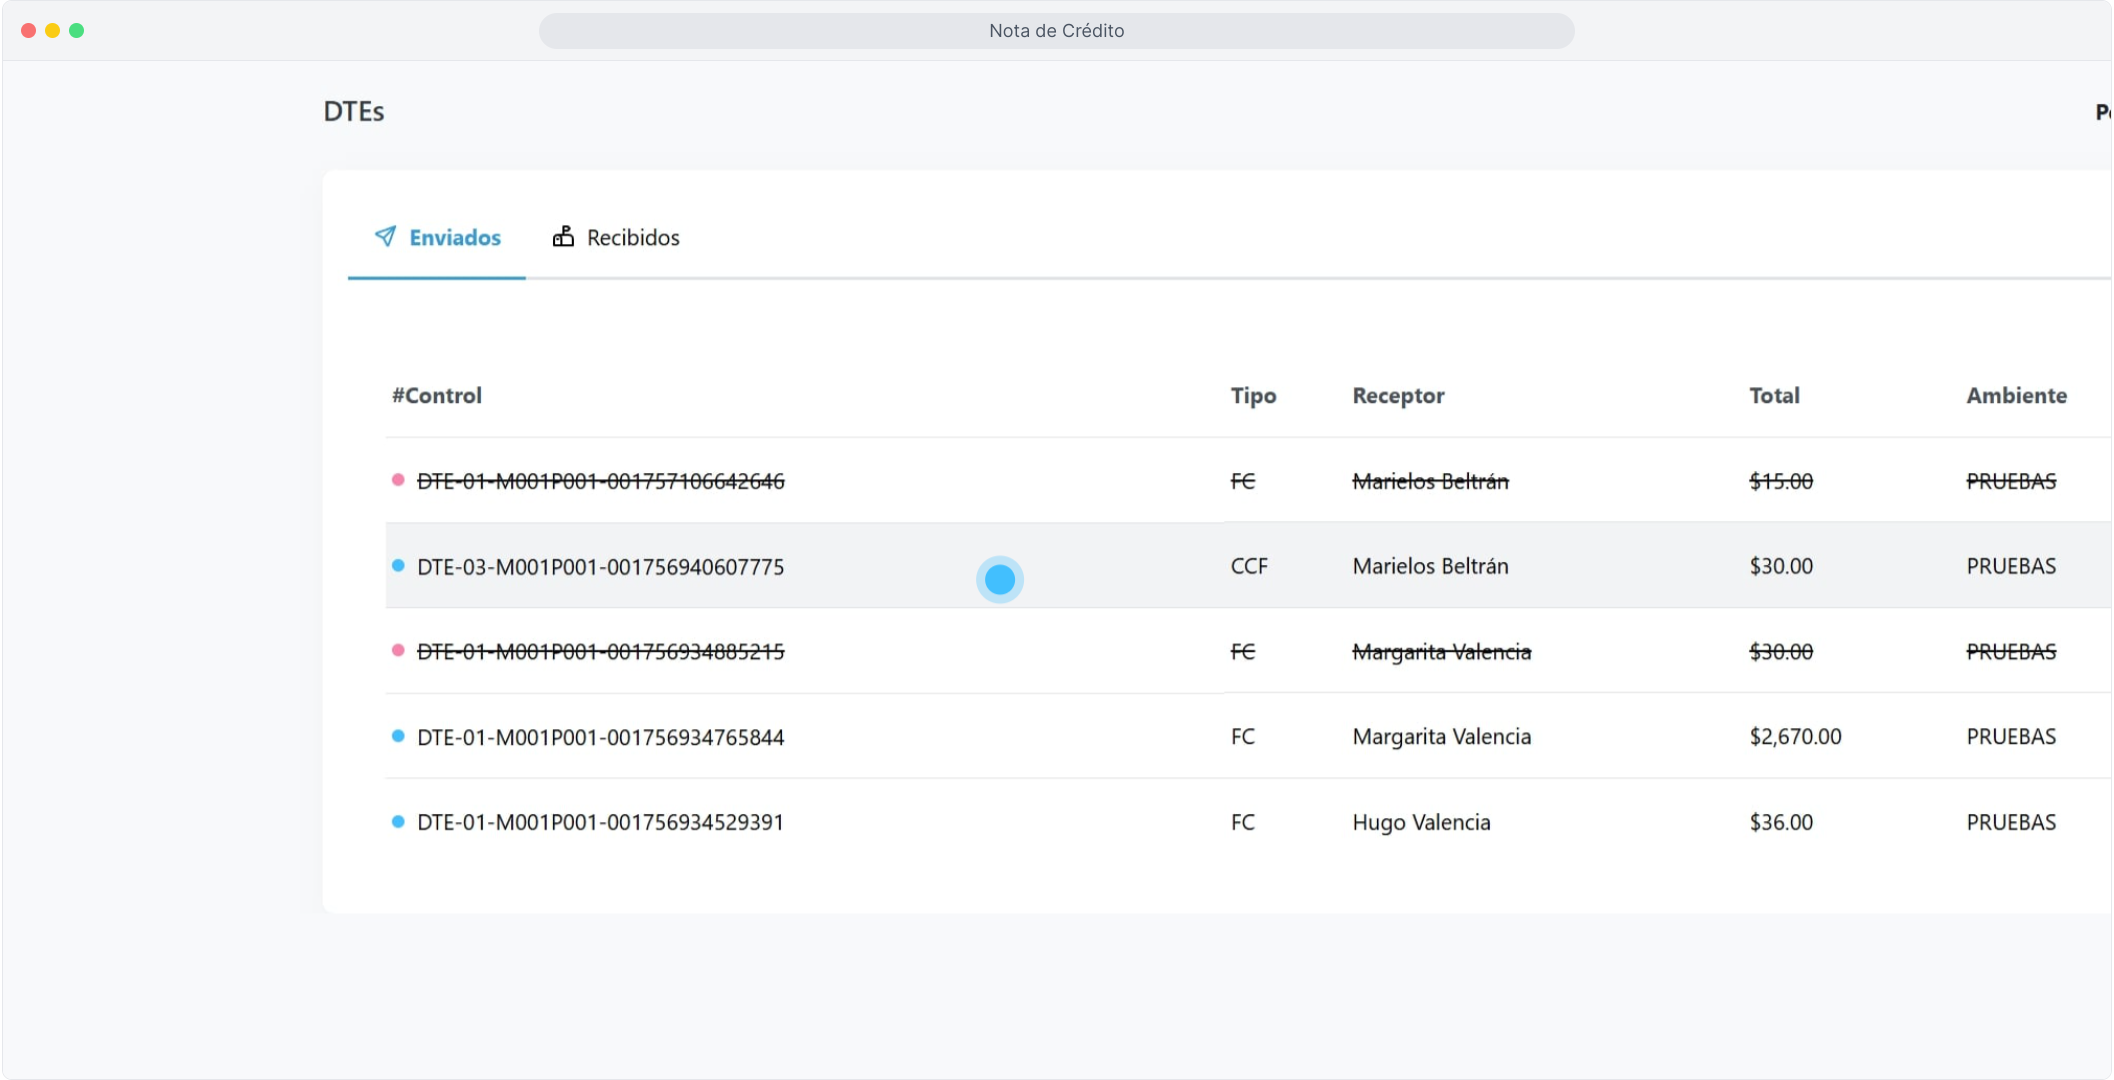Click the paper plane Enviados icon
This screenshot has height=1080, width=2114.
385,236
